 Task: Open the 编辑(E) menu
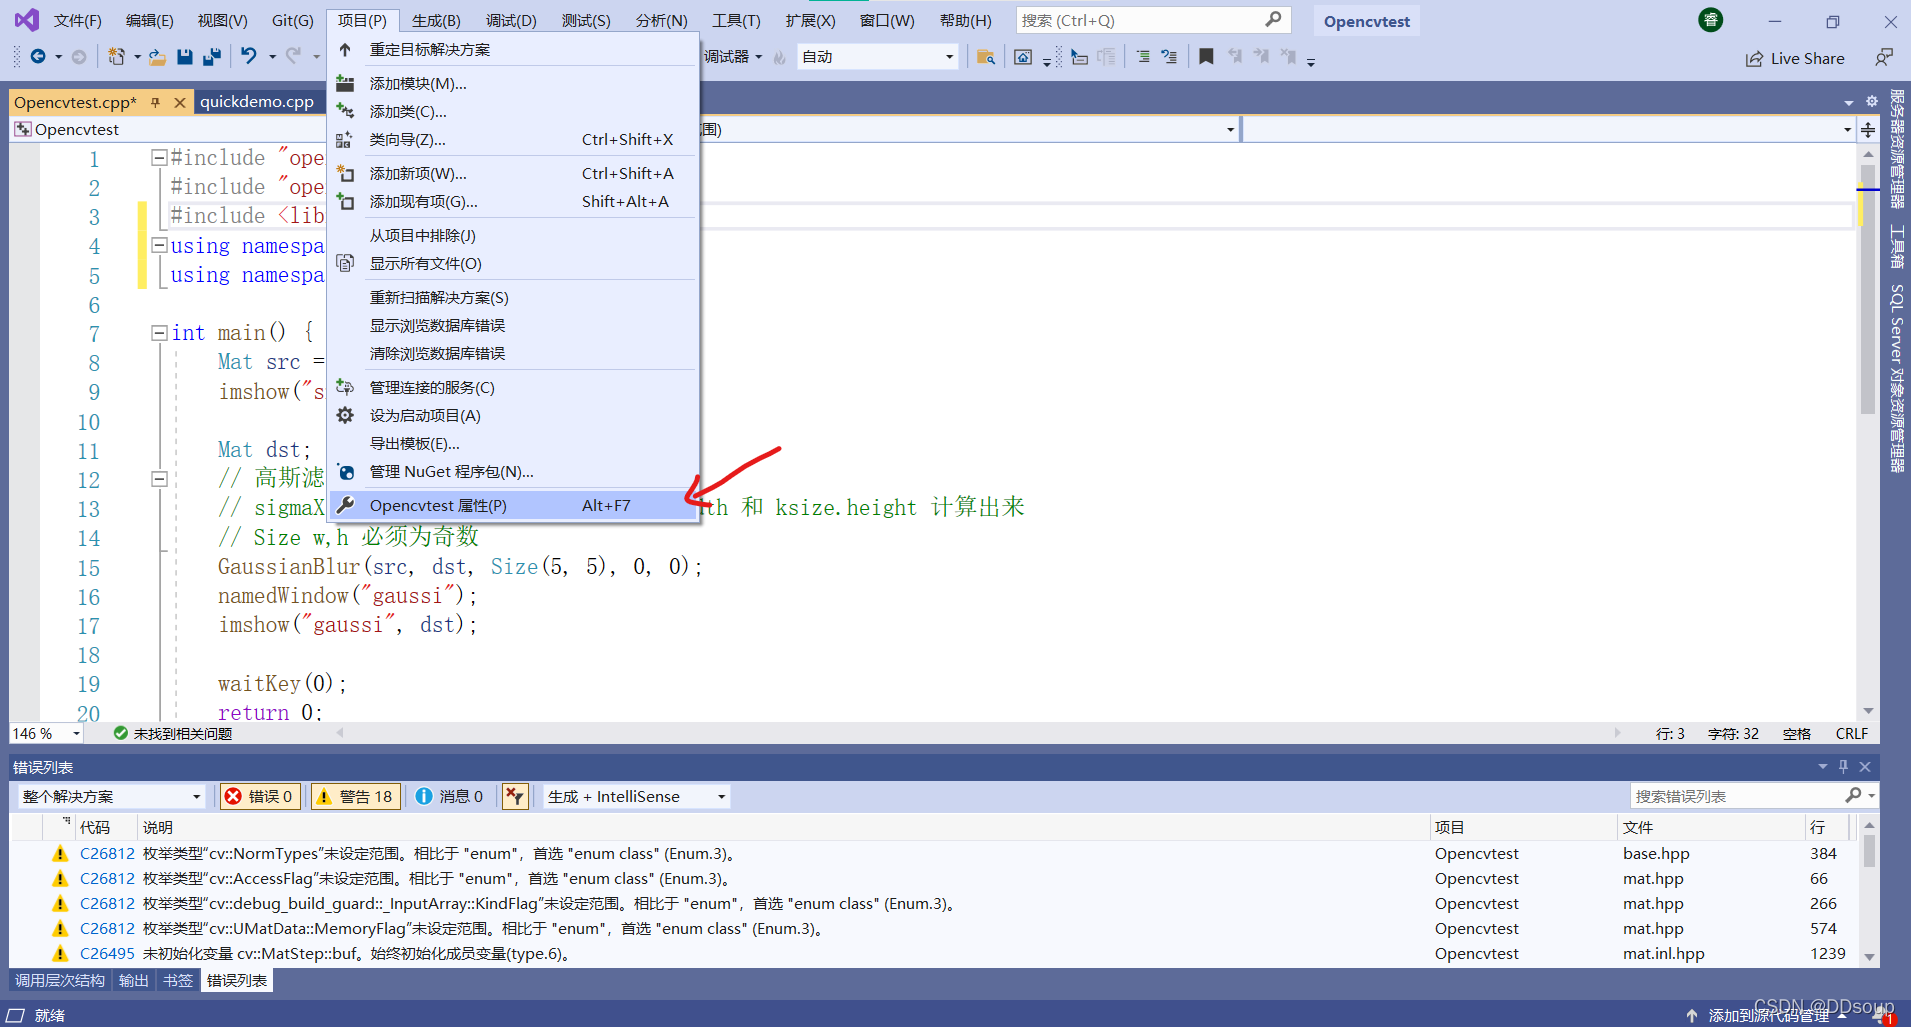(149, 20)
